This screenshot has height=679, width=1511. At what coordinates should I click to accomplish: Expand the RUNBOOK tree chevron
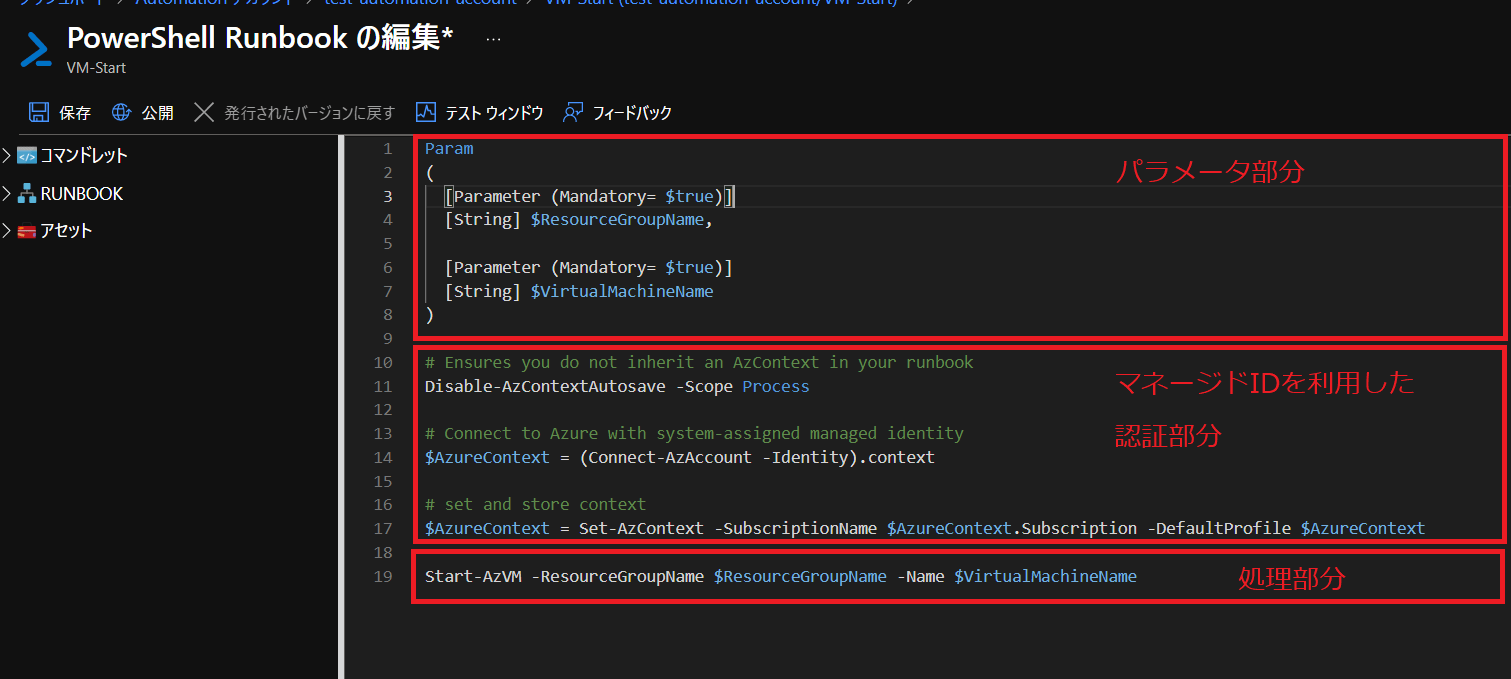tap(7, 194)
